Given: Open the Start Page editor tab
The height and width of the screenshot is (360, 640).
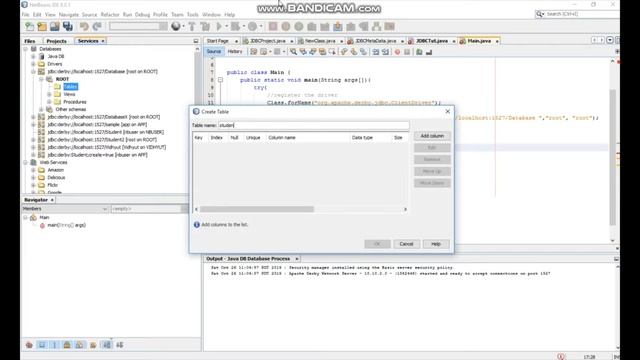Looking at the screenshot, I should click(218, 41).
